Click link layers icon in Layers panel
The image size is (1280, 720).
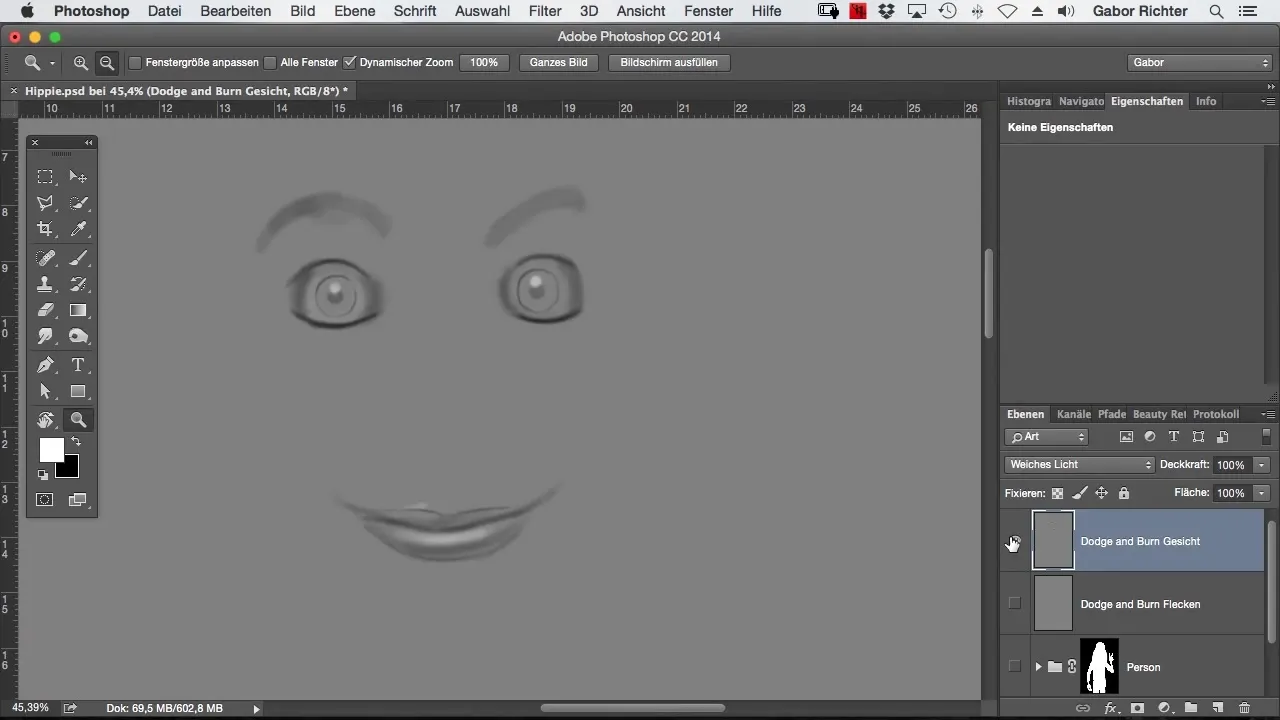(1083, 708)
